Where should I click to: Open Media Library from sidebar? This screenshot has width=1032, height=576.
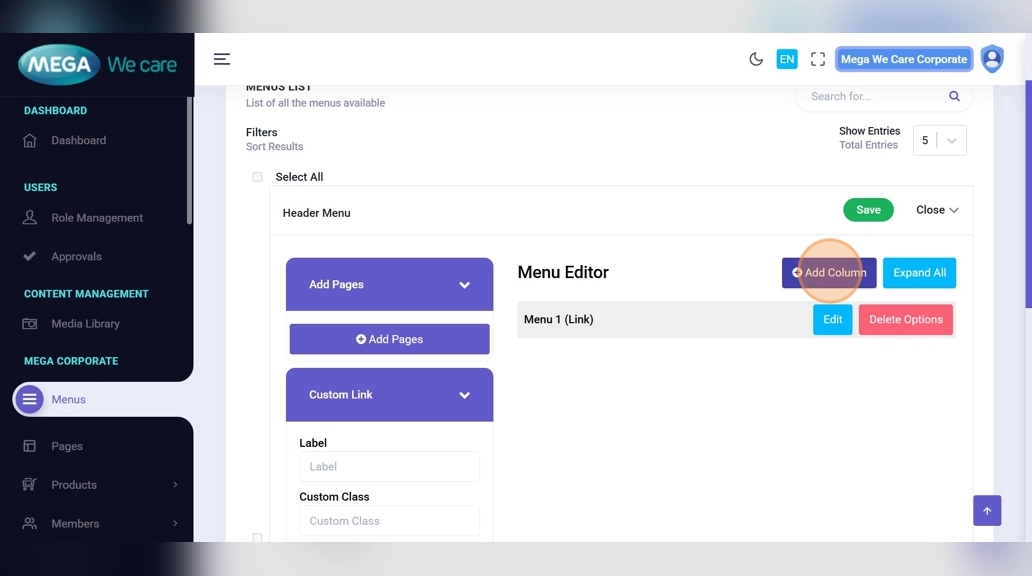(85, 324)
